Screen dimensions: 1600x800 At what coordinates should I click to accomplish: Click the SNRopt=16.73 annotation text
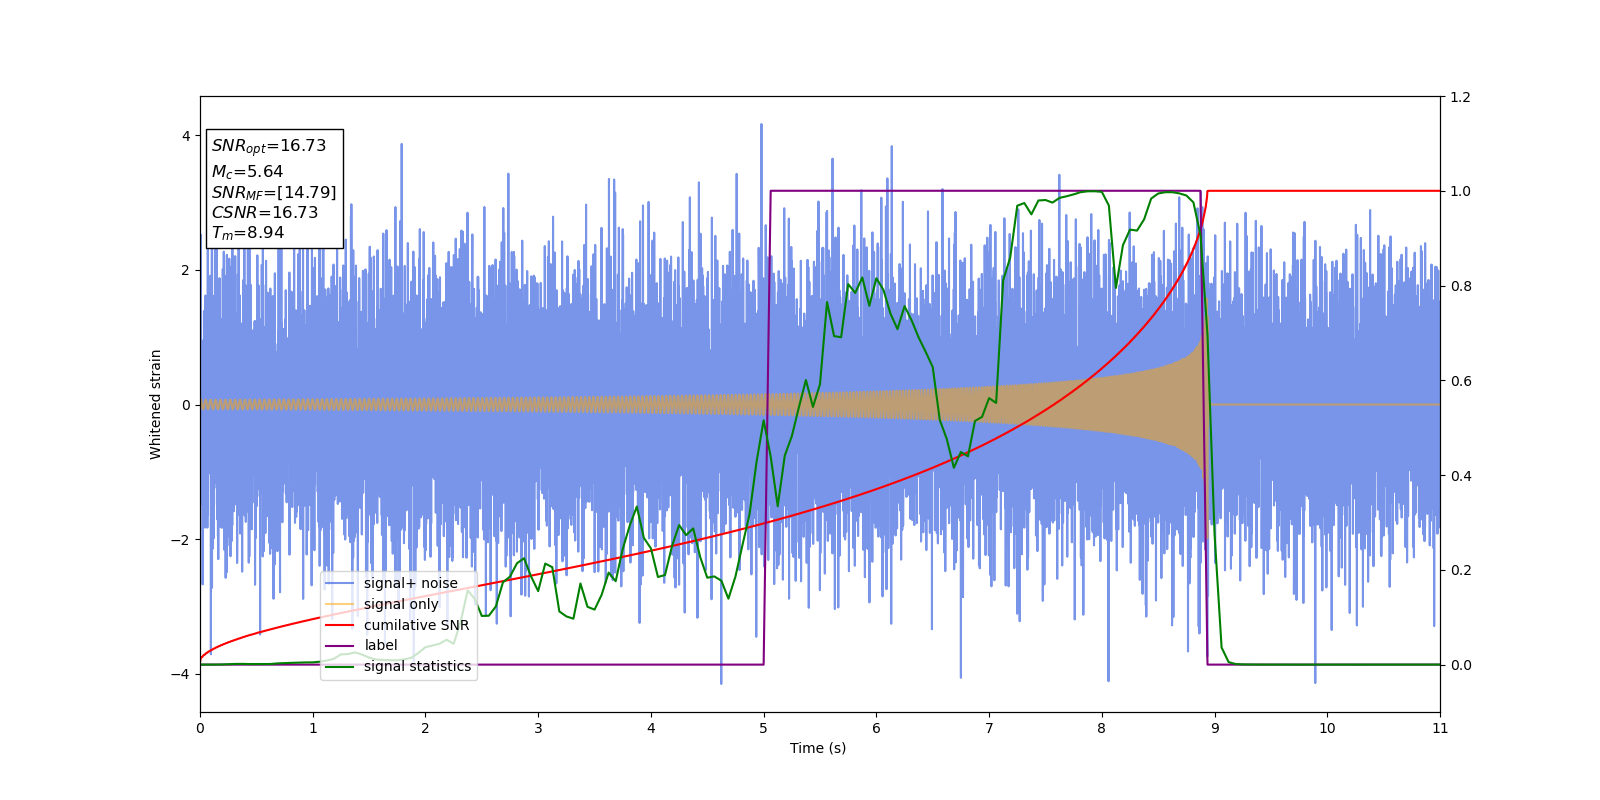pos(269,146)
